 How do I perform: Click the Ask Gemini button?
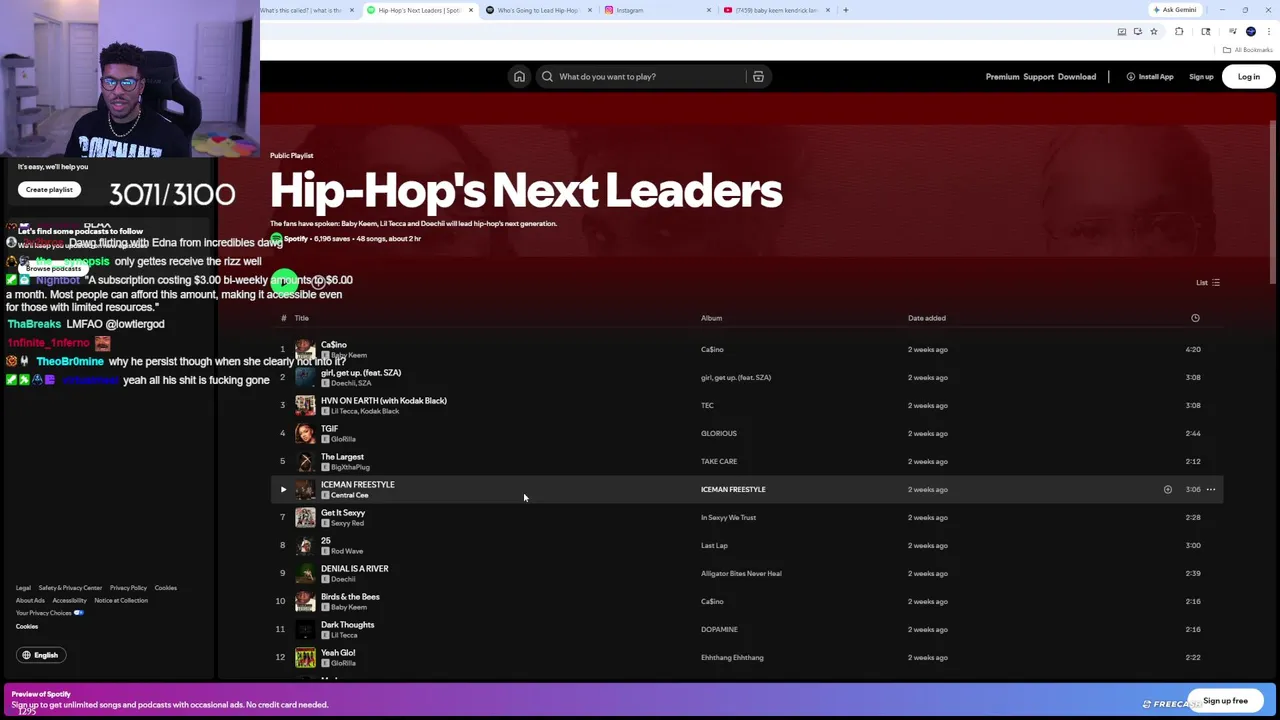1175,10
